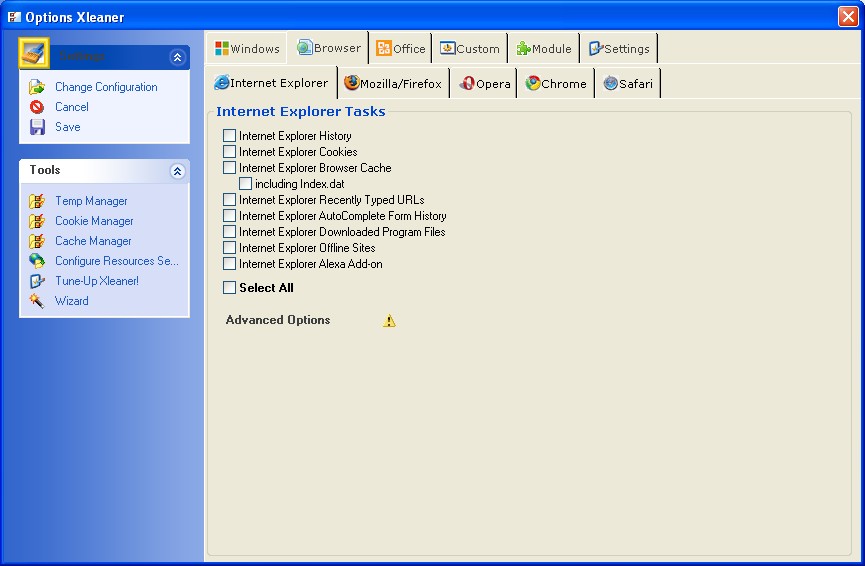Click the Safari compass icon
The height and width of the screenshot is (566, 865).
(610, 83)
